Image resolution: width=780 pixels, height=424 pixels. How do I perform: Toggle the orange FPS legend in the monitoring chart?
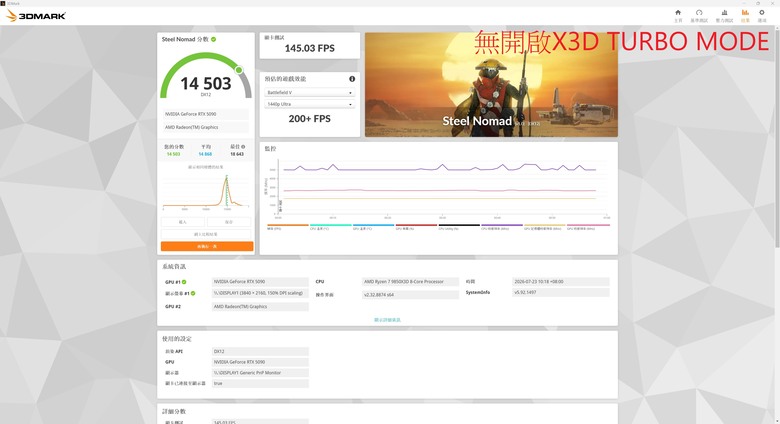coord(288,227)
